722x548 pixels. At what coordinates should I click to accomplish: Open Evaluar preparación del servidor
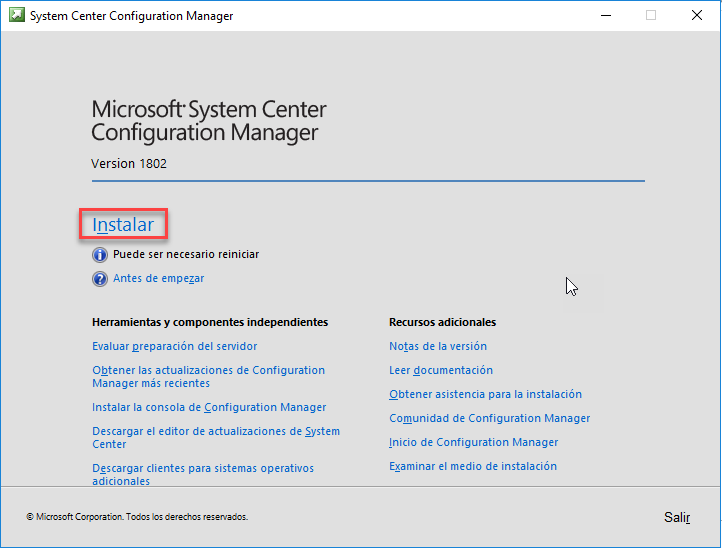(x=175, y=346)
